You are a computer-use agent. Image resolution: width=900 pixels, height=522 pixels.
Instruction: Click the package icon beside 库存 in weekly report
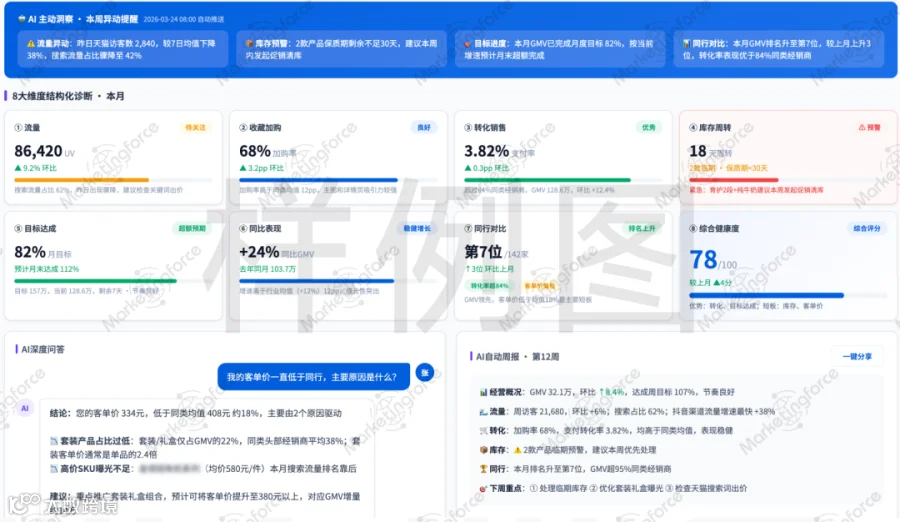(483, 450)
